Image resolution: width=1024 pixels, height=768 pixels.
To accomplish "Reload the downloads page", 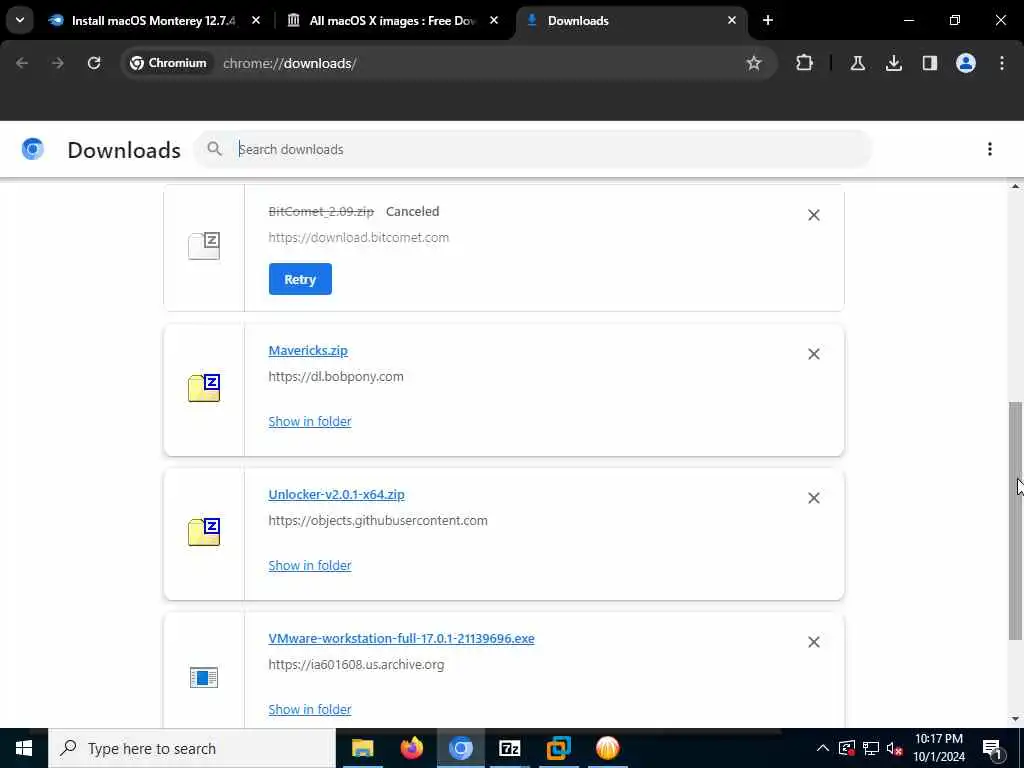I will (x=94, y=63).
